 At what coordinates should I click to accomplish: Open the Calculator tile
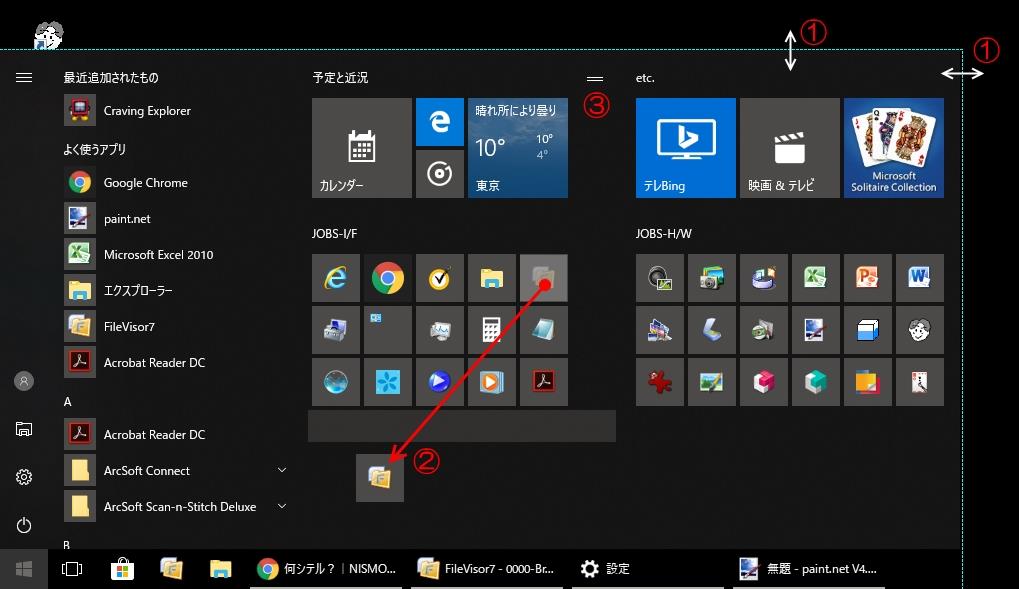(x=492, y=330)
